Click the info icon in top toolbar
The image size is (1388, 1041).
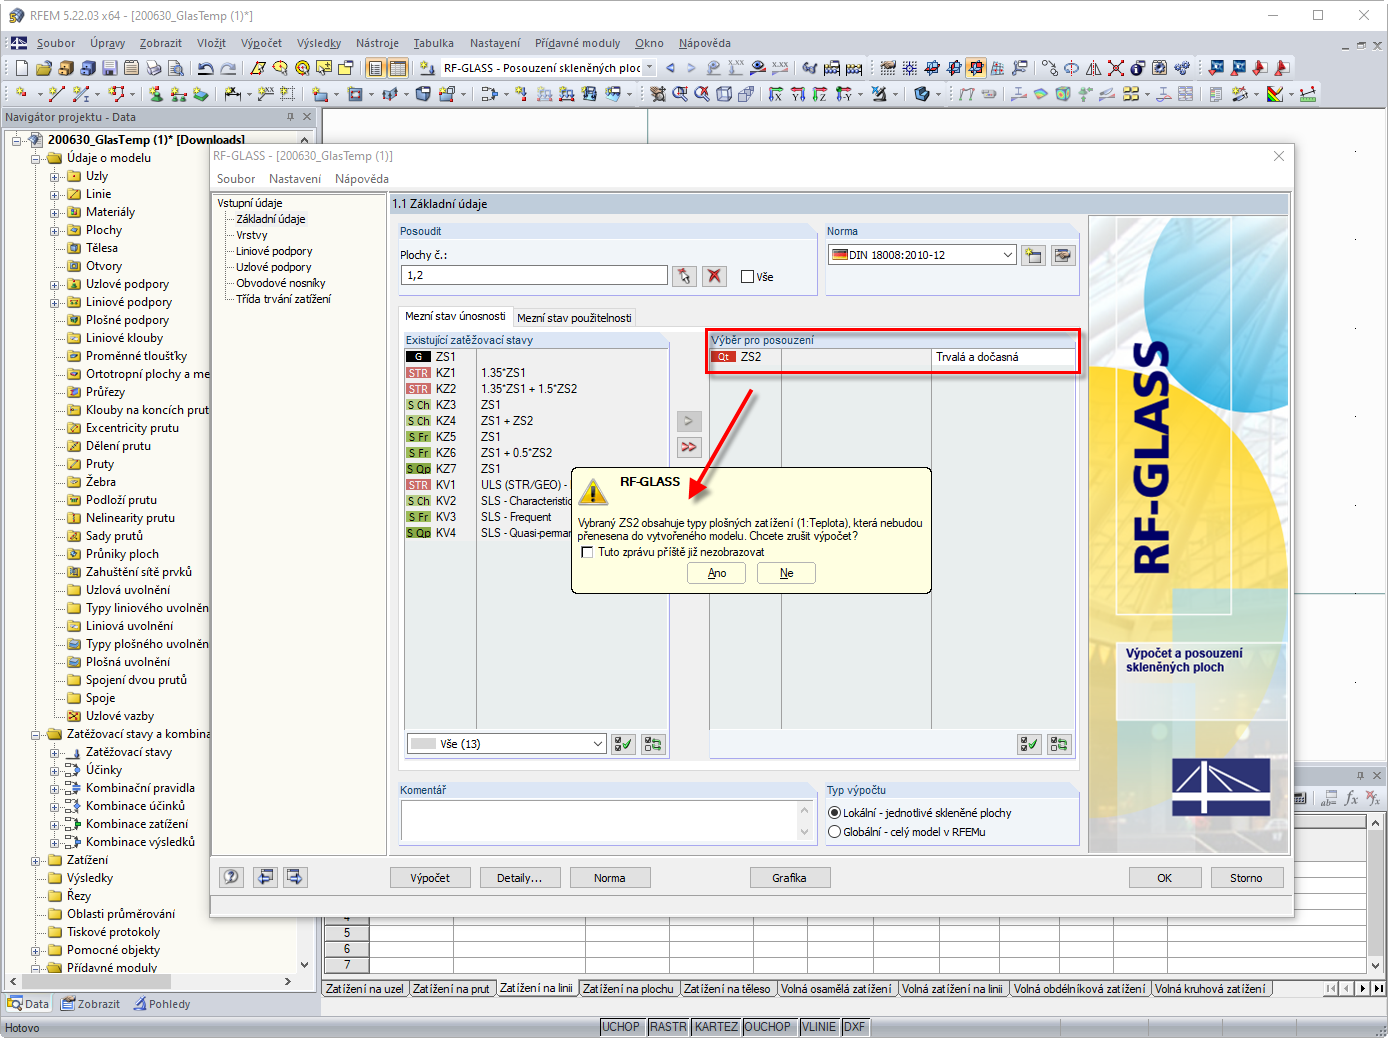[x=1137, y=68]
